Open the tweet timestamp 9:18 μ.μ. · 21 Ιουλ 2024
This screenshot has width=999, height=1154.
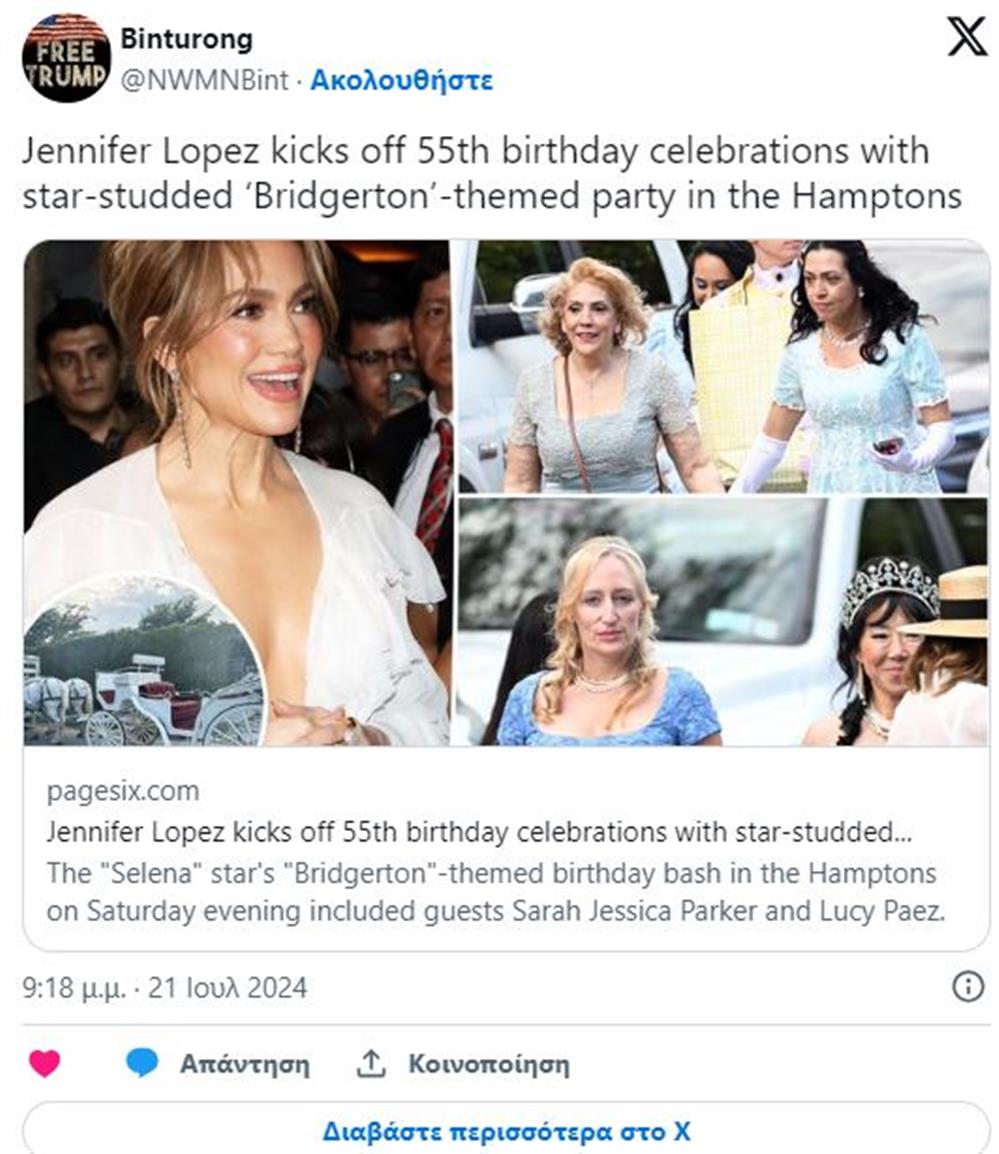tap(165, 989)
